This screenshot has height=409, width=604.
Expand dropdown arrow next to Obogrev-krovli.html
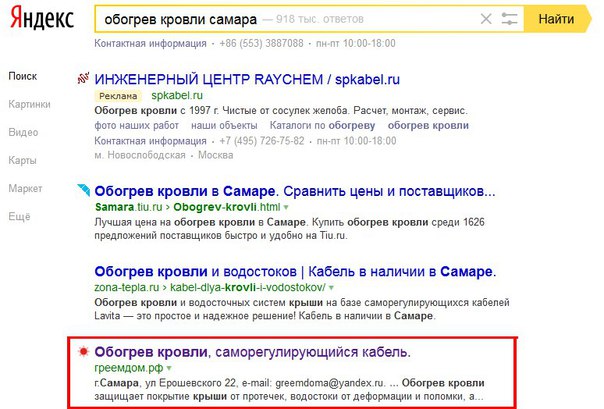click(286, 207)
